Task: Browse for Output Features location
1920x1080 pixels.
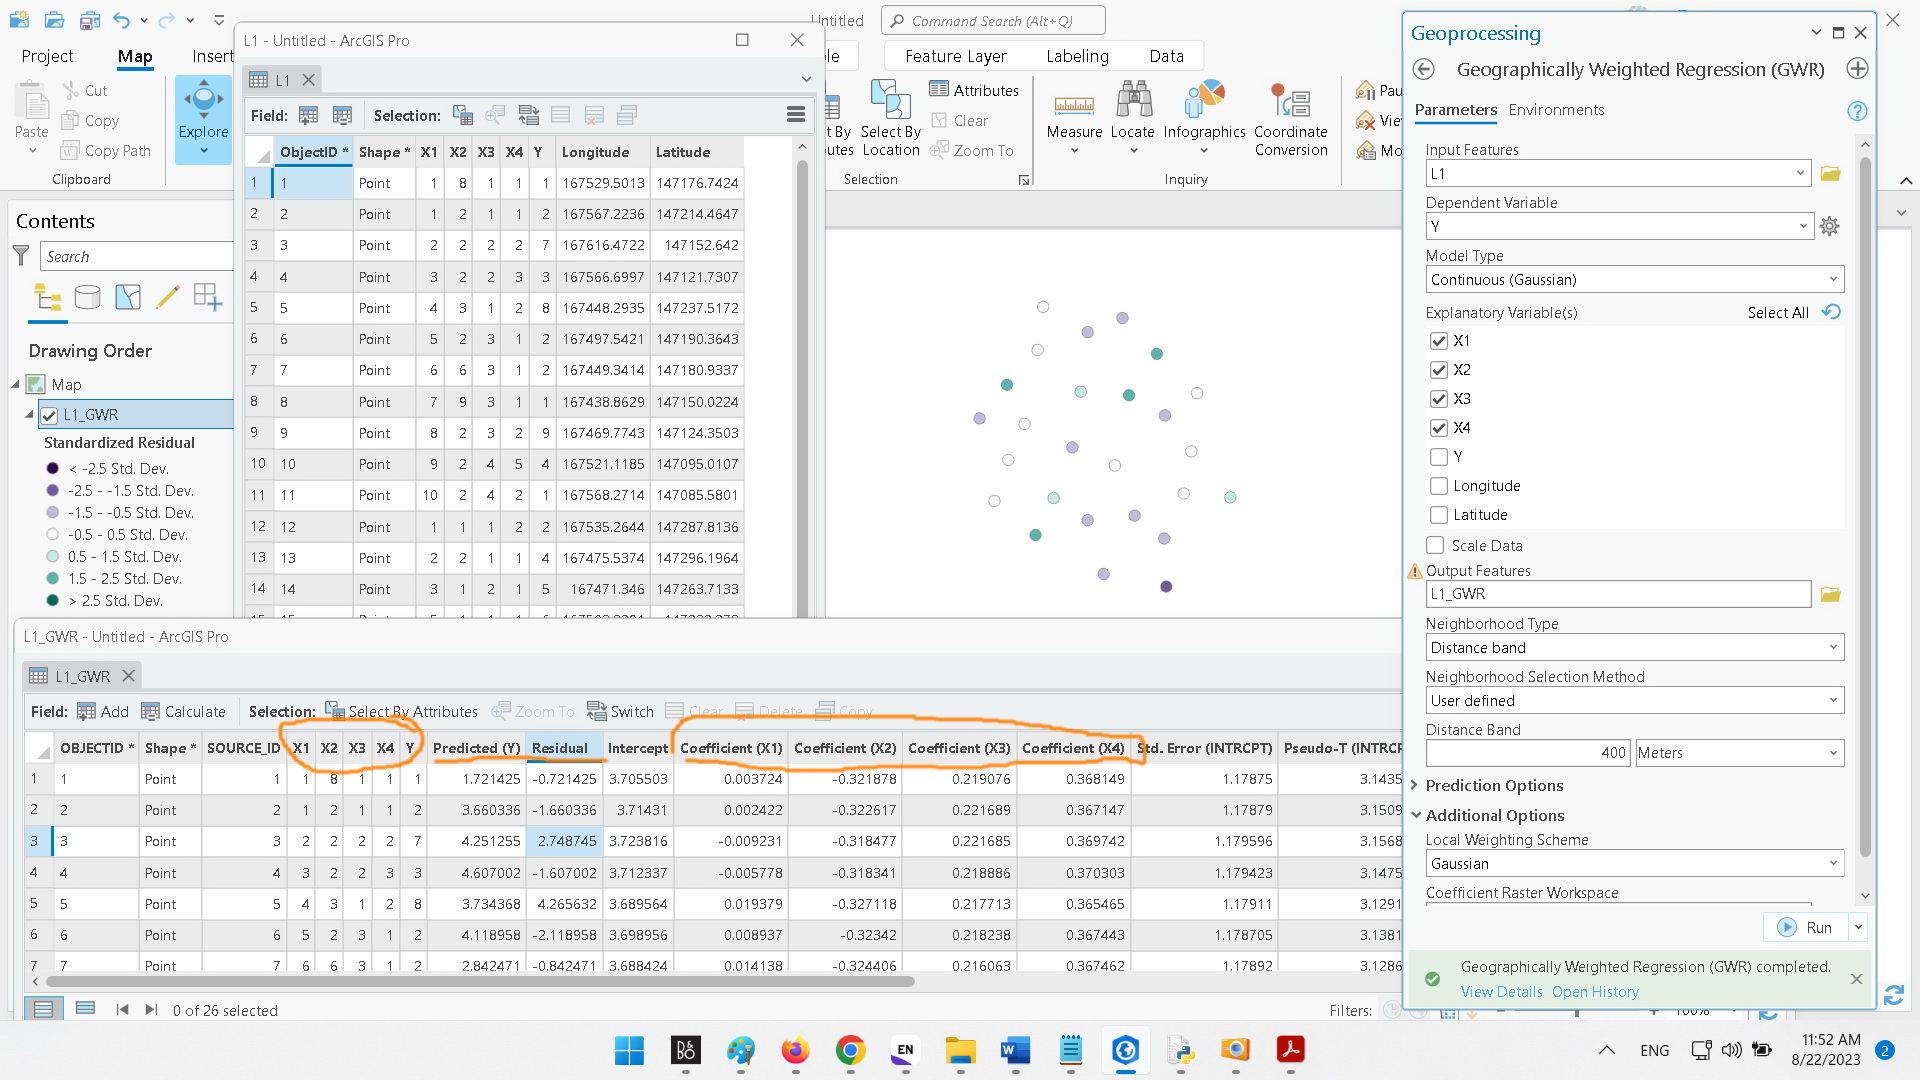Action: click(x=1830, y=593)
